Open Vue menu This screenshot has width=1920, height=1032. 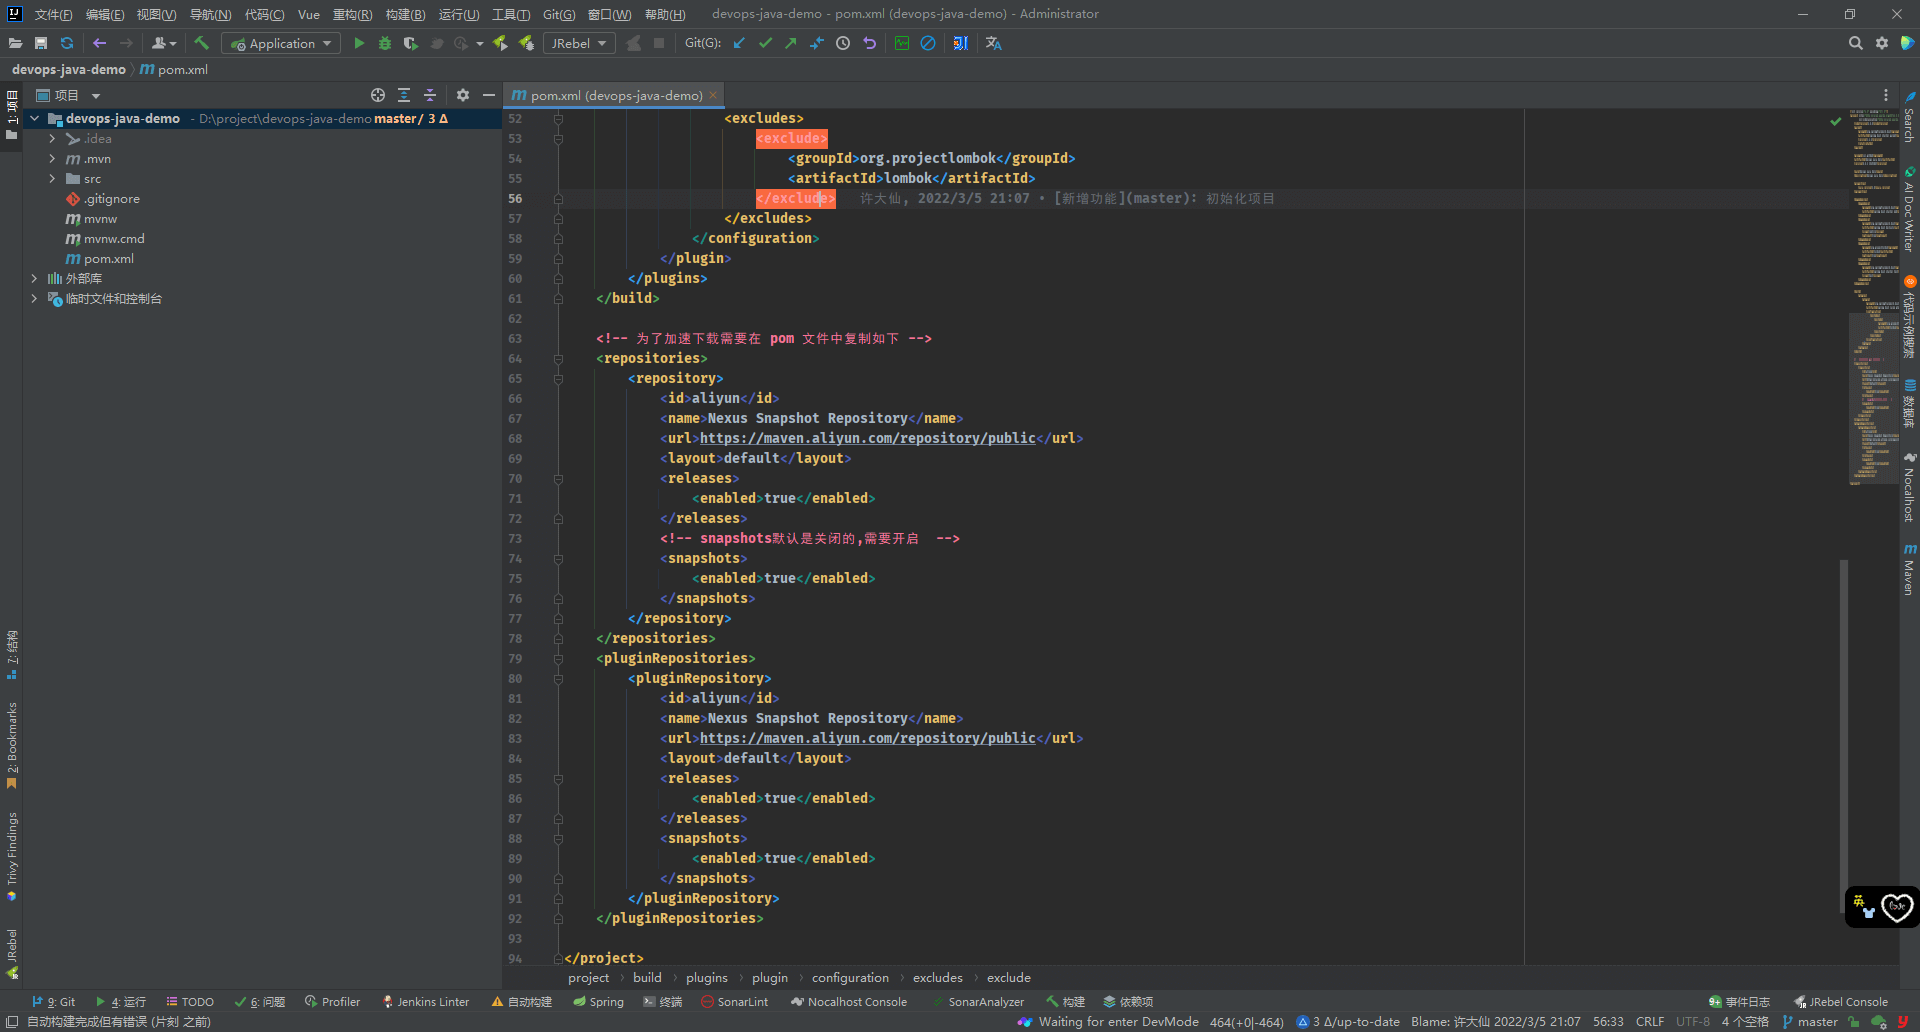[x=309, y=14]
